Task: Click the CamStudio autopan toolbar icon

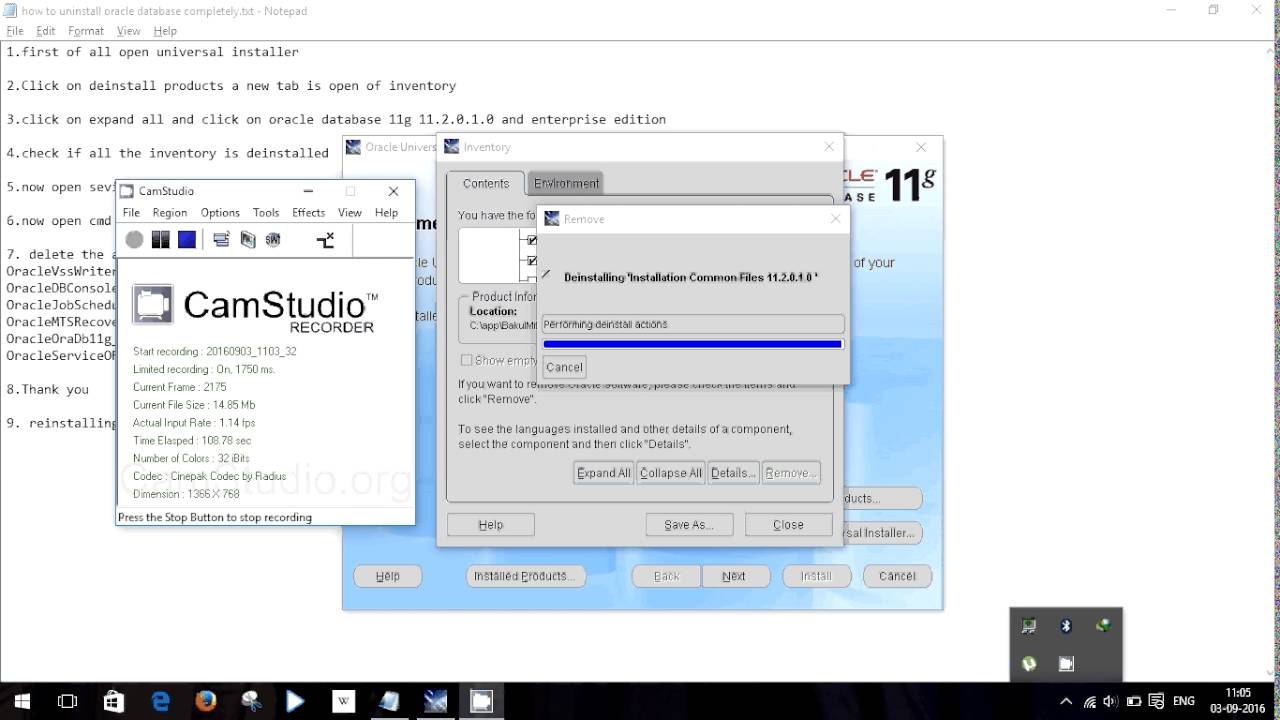Action: coord(326,240)
